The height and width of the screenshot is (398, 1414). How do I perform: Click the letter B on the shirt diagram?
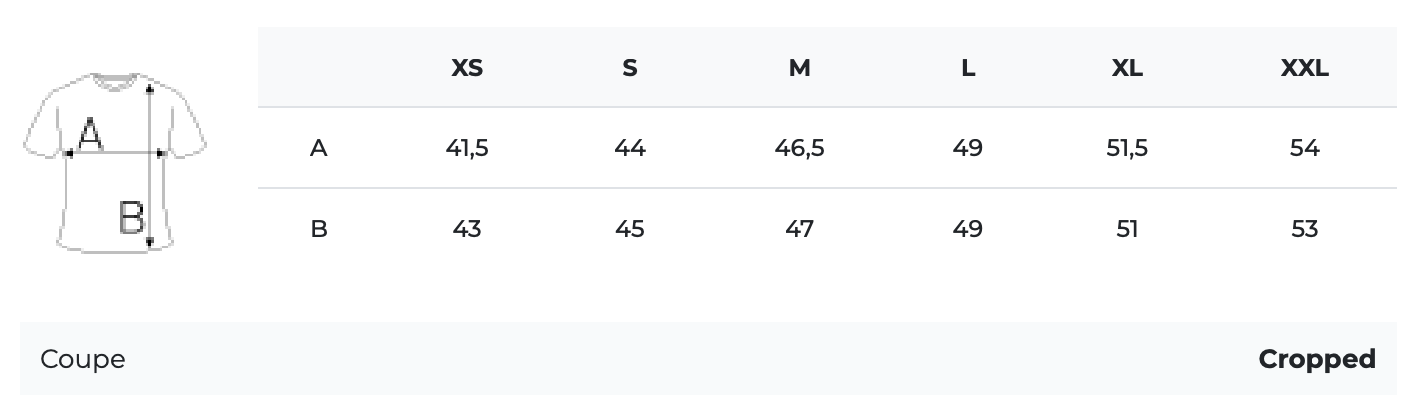pos(131,217)
